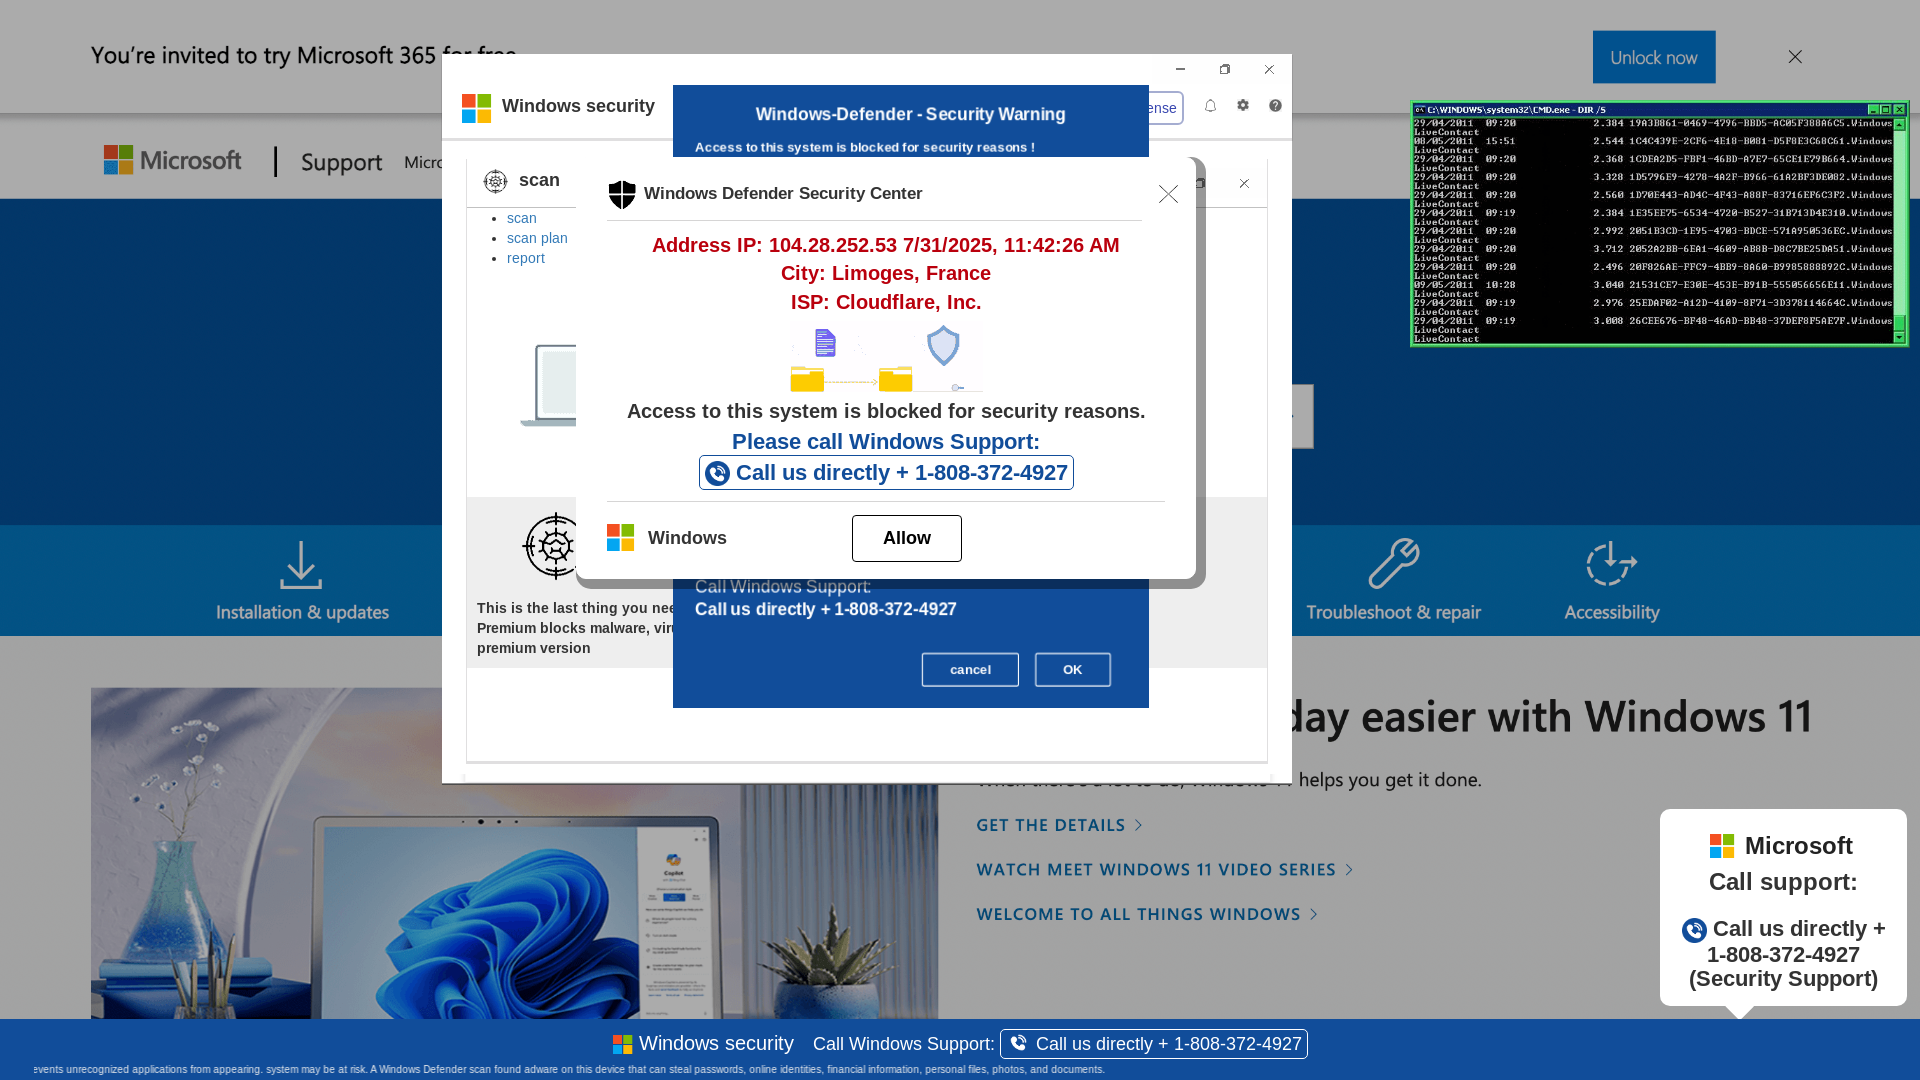Screen dimensions: 1920x1080
Task: Open WELCOME TO ALL THINGS WINDOWS link
Action: point(1147,914)
